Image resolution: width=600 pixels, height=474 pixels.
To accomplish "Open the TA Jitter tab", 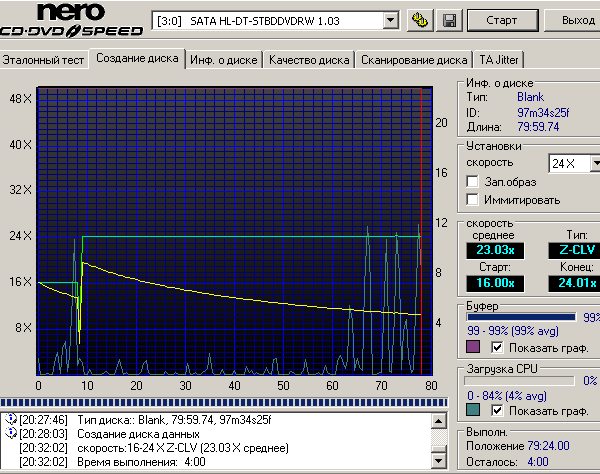I will coord(499,60).
